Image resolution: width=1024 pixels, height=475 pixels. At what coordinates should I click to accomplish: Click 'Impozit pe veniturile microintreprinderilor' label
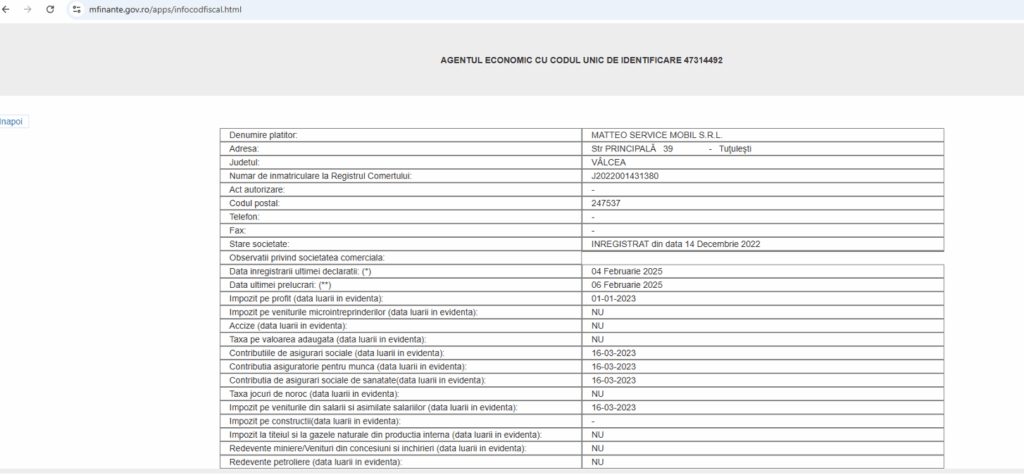[x=353, y=312]
